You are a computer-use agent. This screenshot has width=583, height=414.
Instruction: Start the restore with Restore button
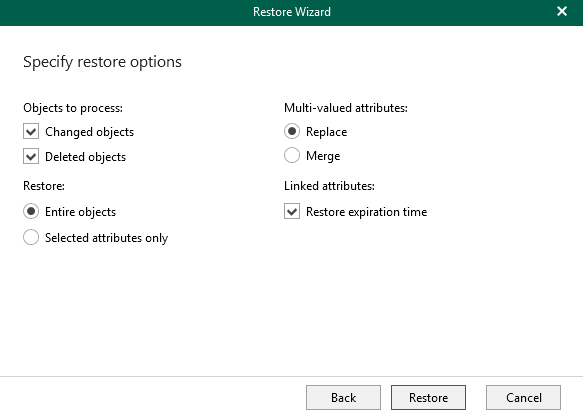[x=428, y=398]
